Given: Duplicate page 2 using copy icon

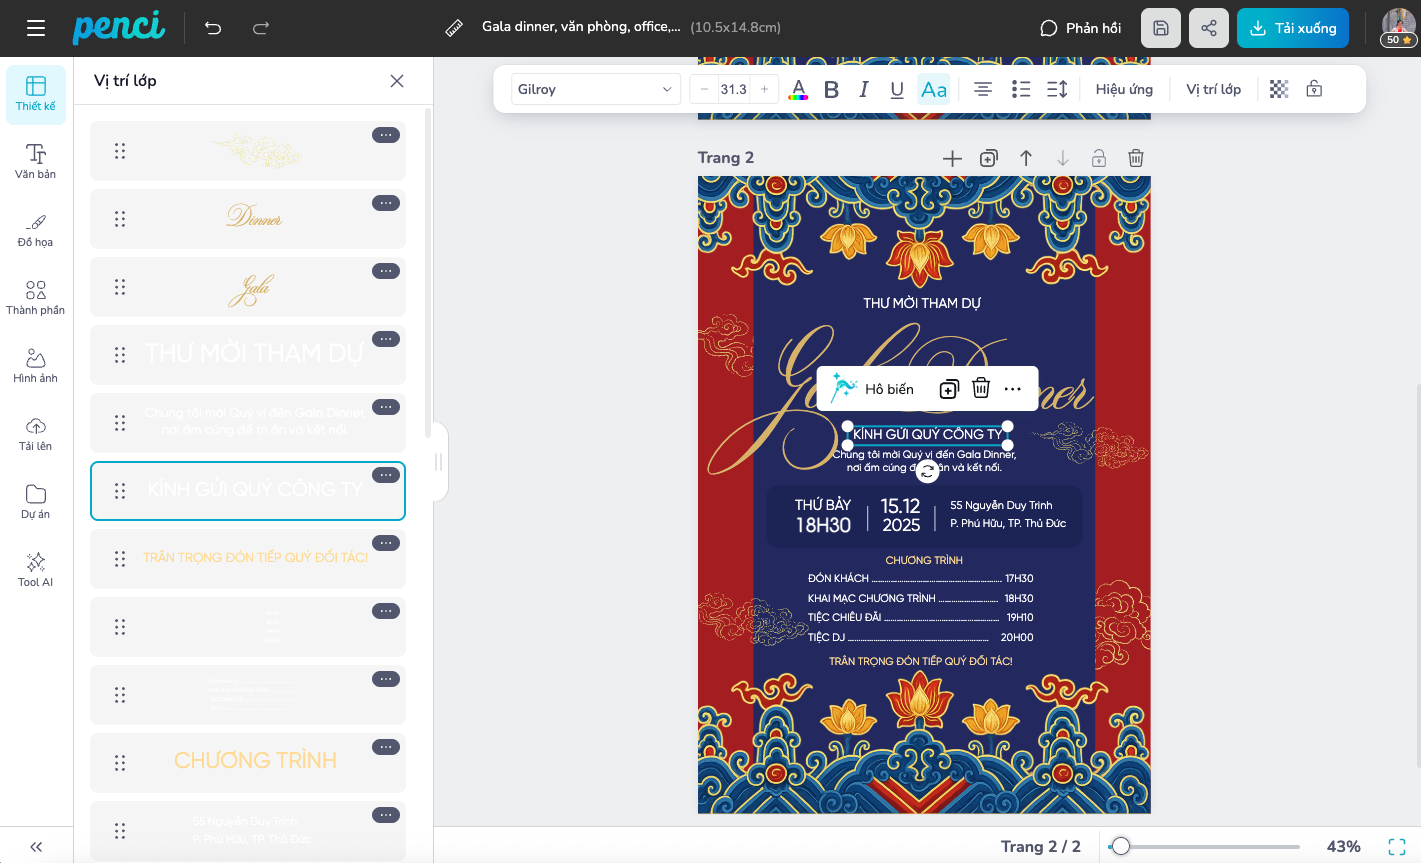Looking at the screenshot, I should [989, 158].
